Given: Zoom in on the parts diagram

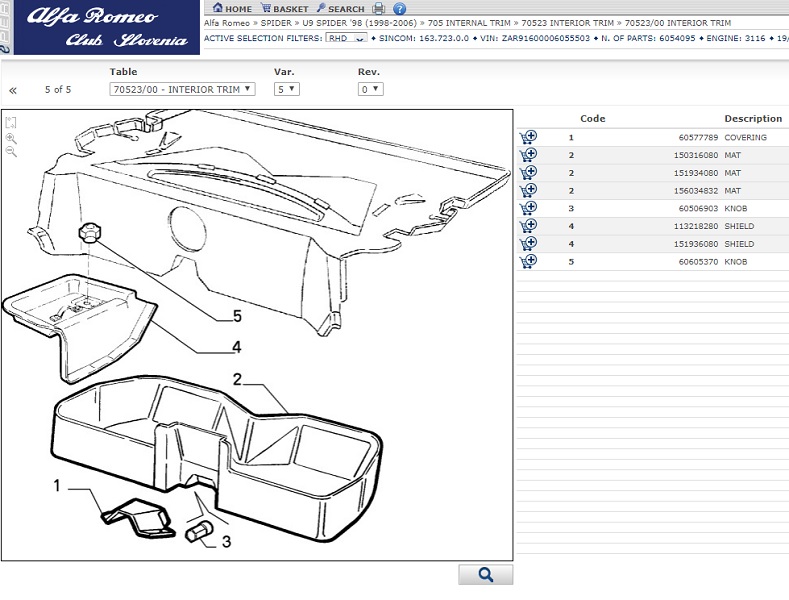Looking at the screenshot, I should [11, 138].
